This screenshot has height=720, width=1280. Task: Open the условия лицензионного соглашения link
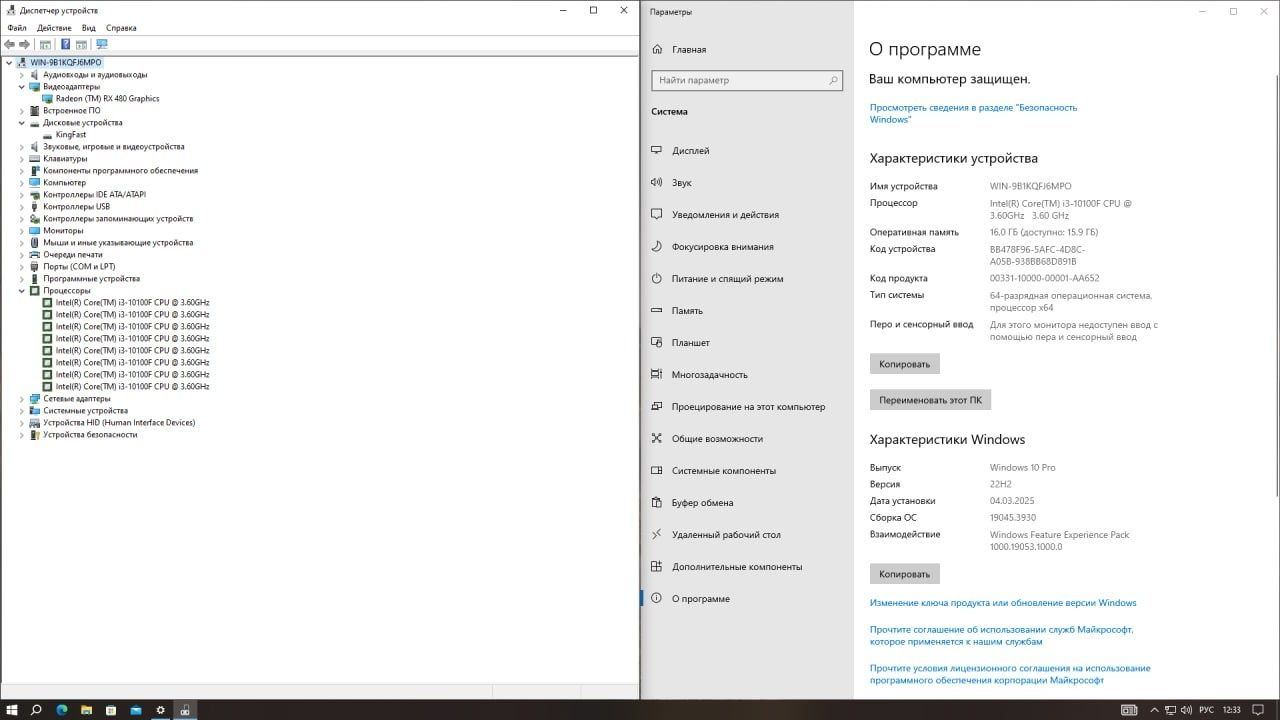click(1010, 674)
